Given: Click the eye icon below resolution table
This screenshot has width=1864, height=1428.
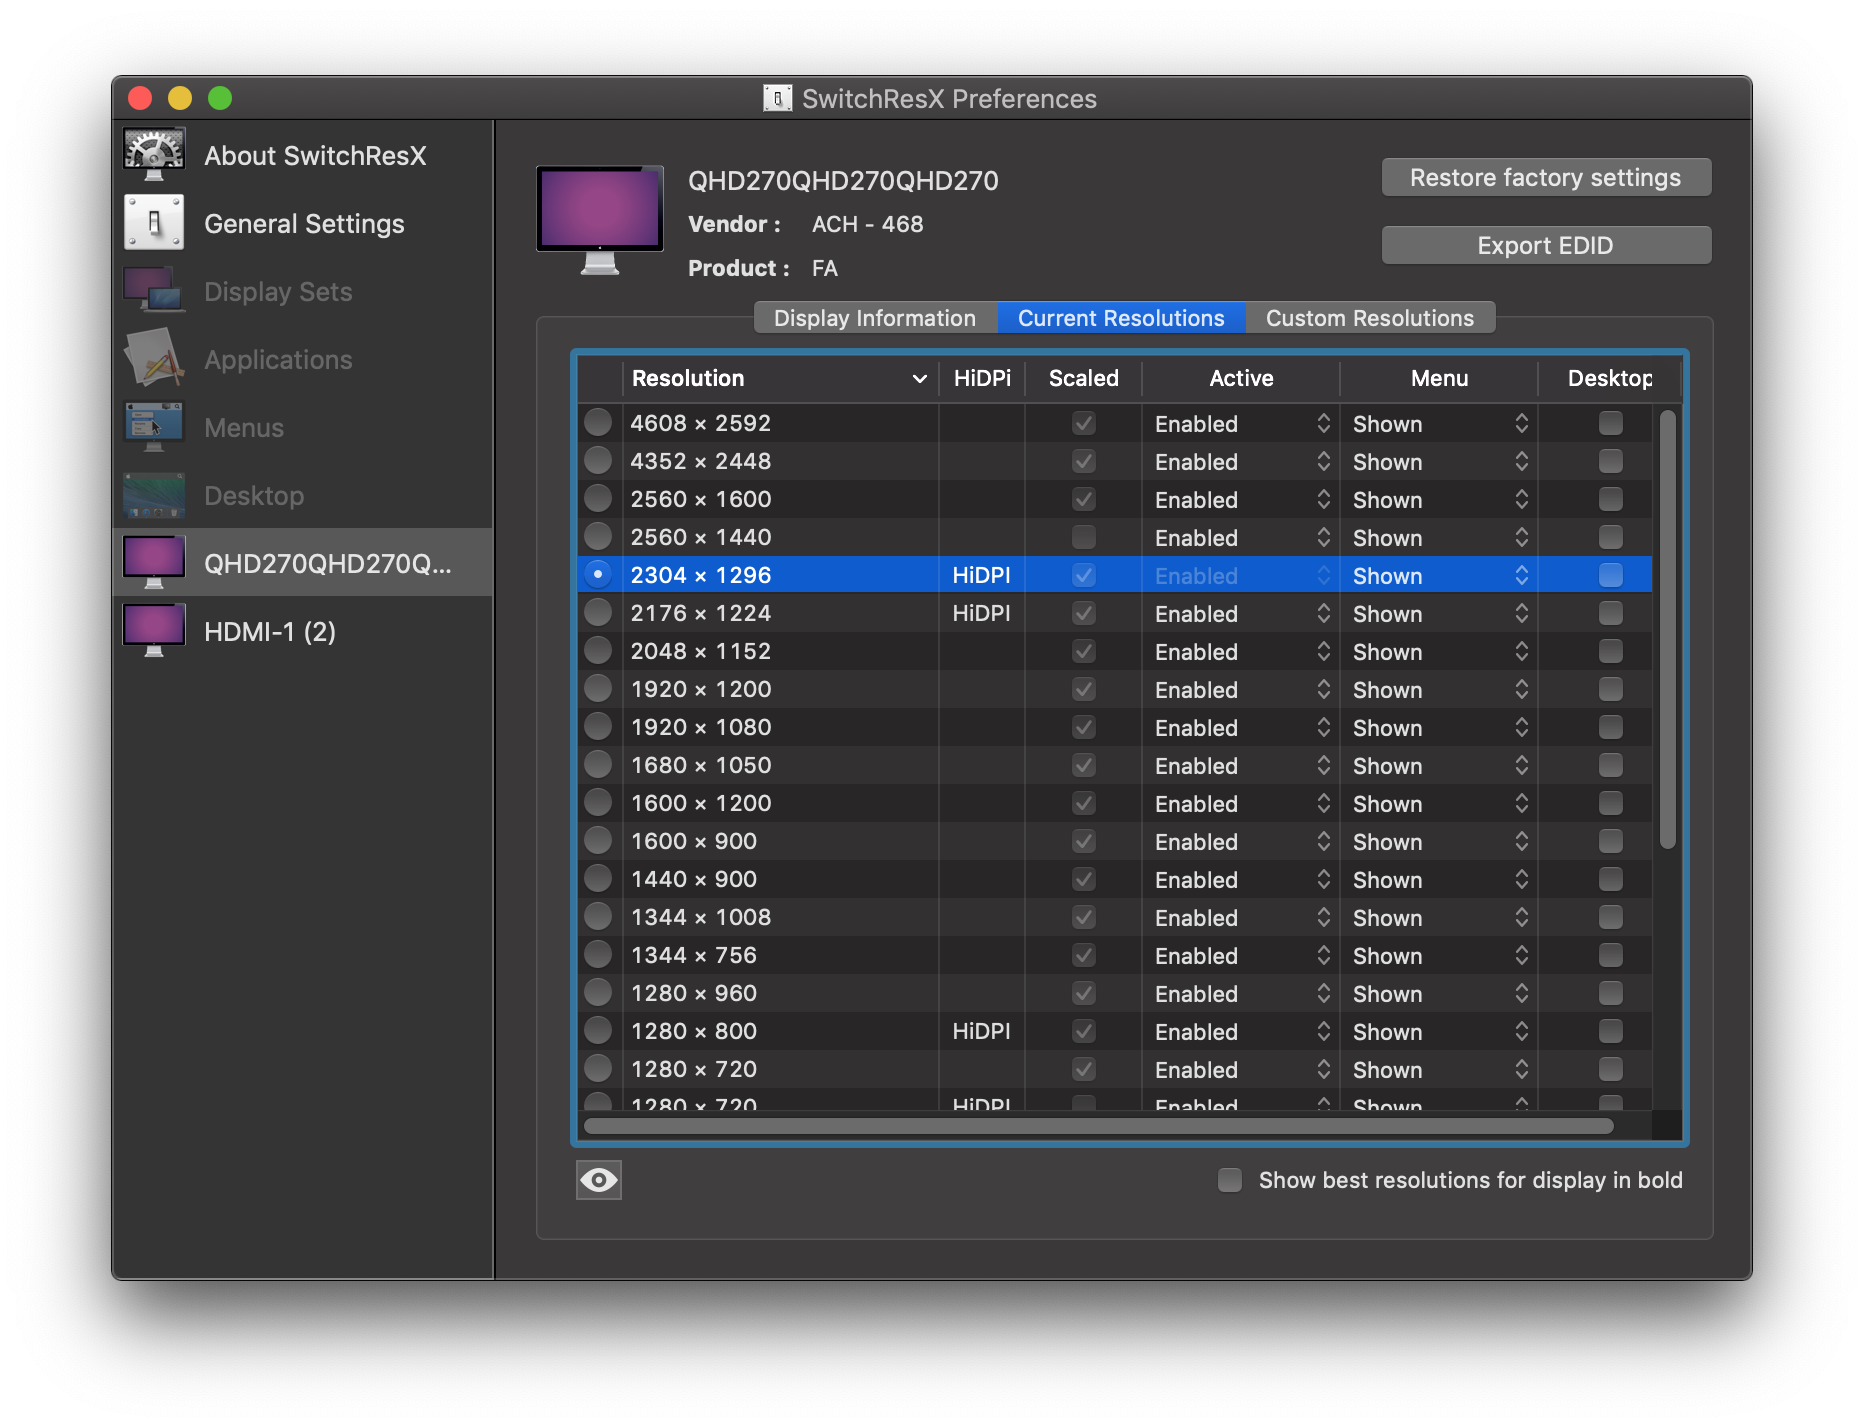Looking at the screenshot, I should point(599,1180).
